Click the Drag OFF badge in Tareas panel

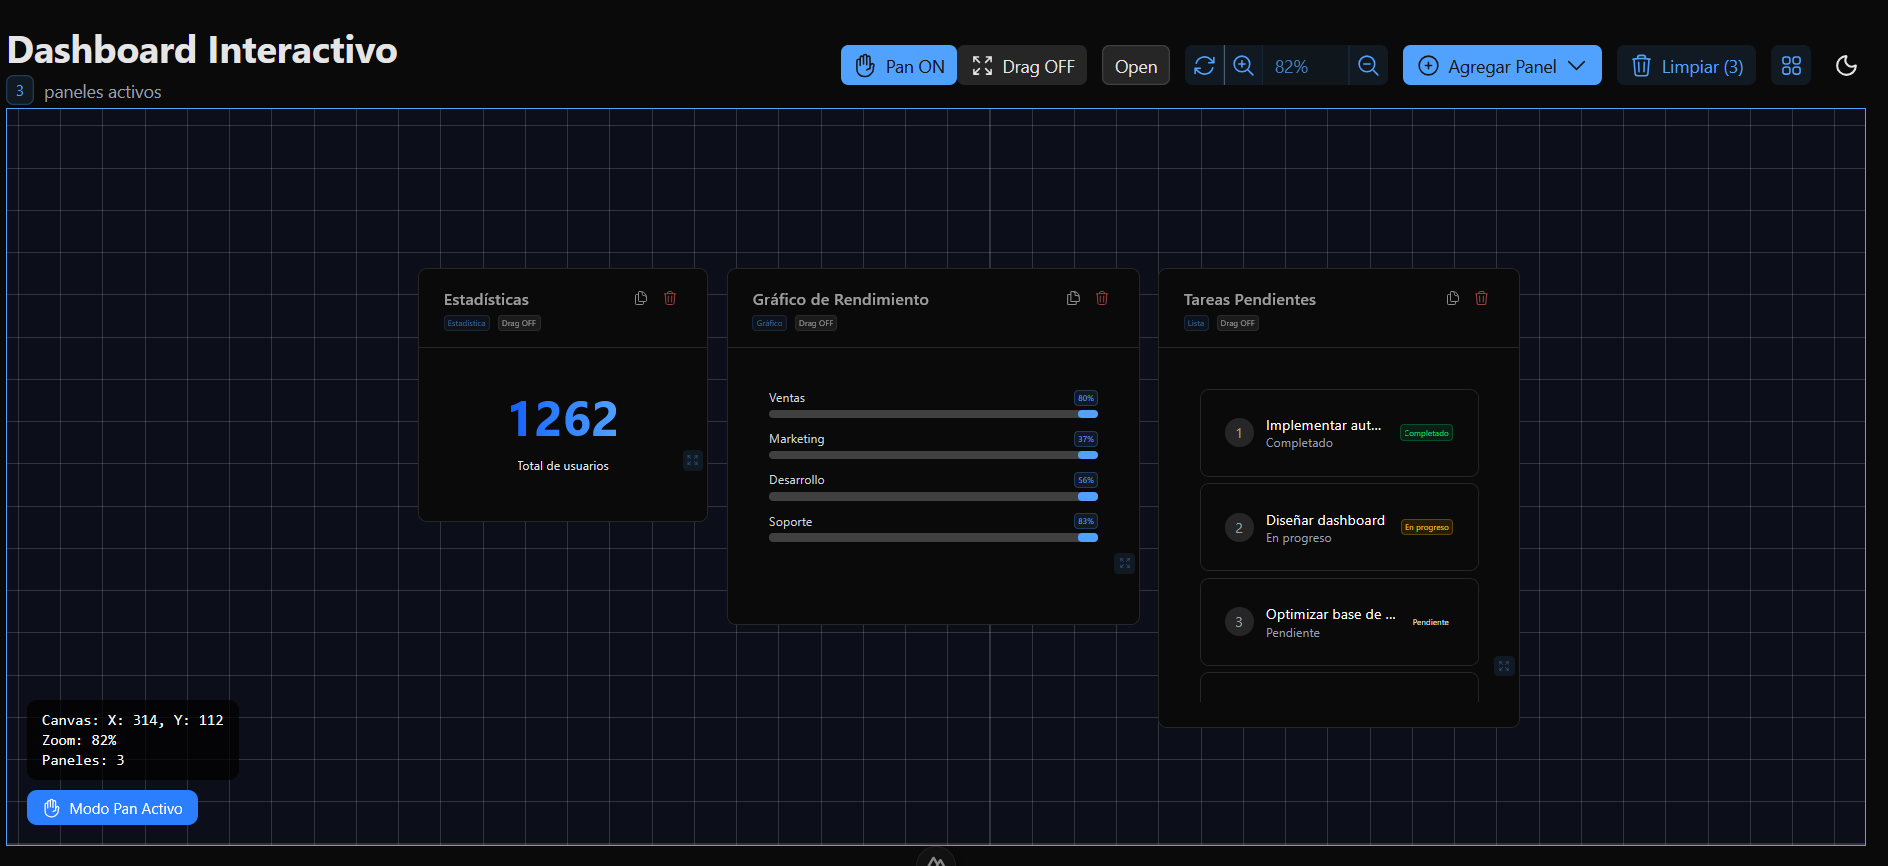tap(1237, 323)
